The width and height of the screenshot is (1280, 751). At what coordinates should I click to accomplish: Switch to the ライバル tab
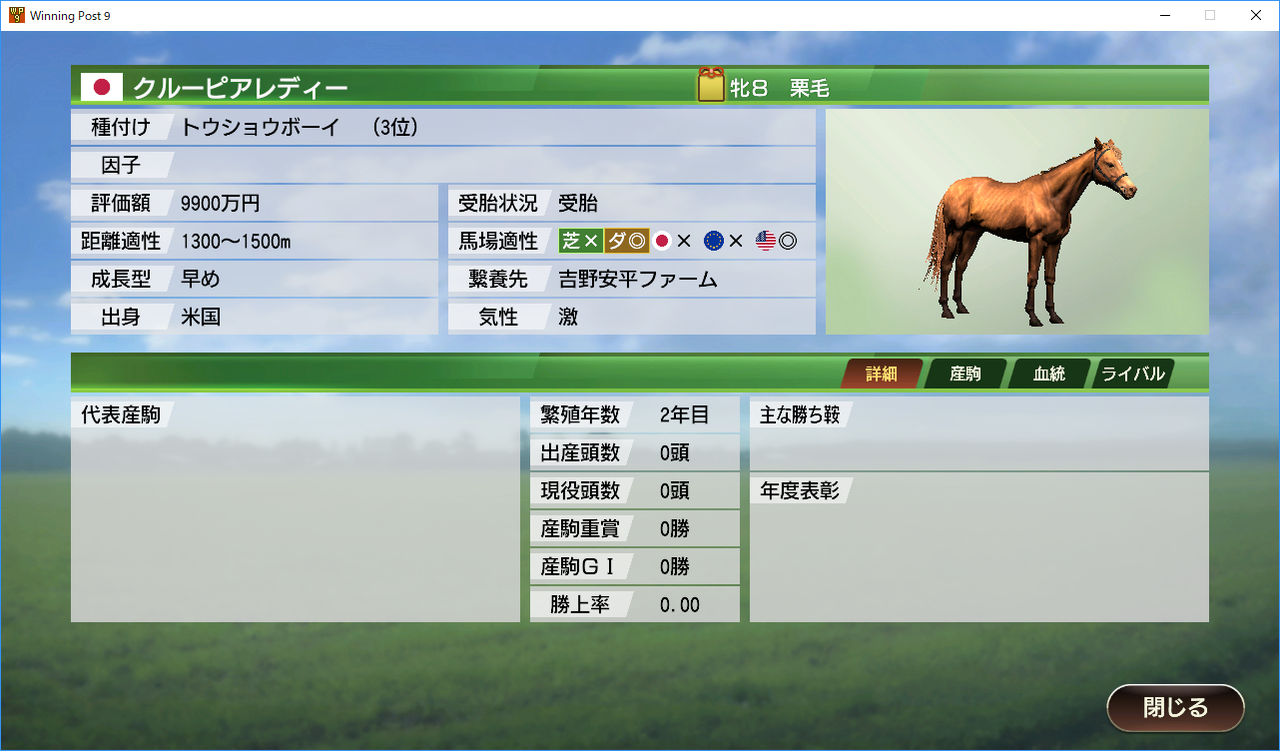tap(1132, 374)
